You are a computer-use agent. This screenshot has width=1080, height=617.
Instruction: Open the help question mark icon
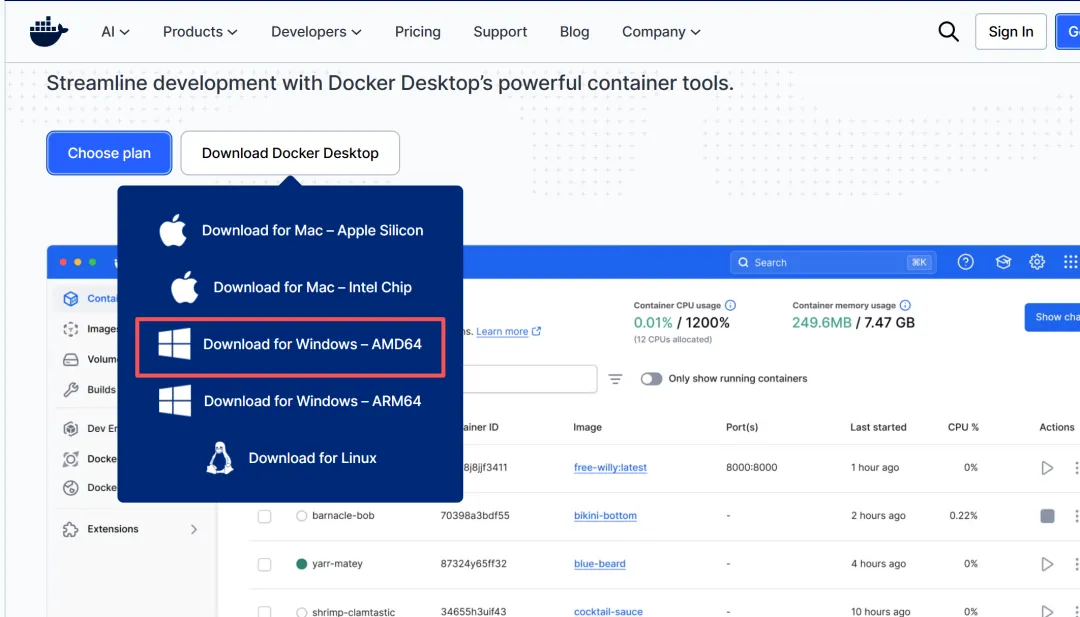(966, 262)
